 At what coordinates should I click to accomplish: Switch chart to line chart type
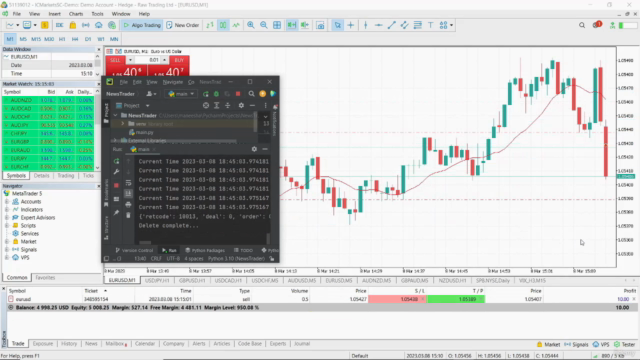click(236, 25)
